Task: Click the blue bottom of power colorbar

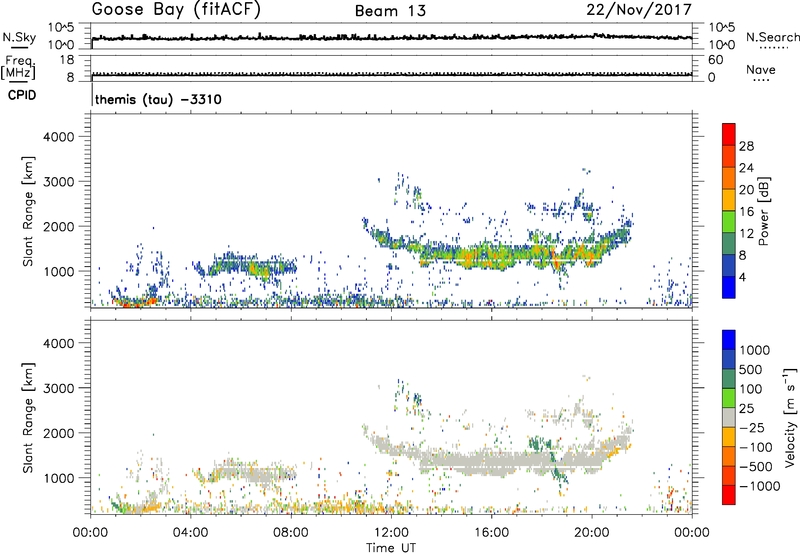Action: [x=729, y=287]
